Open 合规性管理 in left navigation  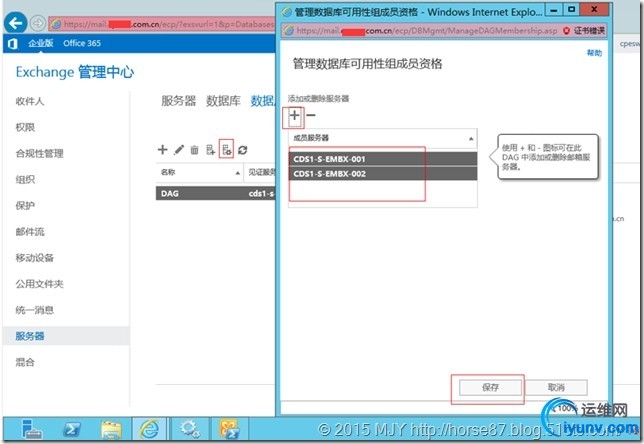click(x=39, y=154)
